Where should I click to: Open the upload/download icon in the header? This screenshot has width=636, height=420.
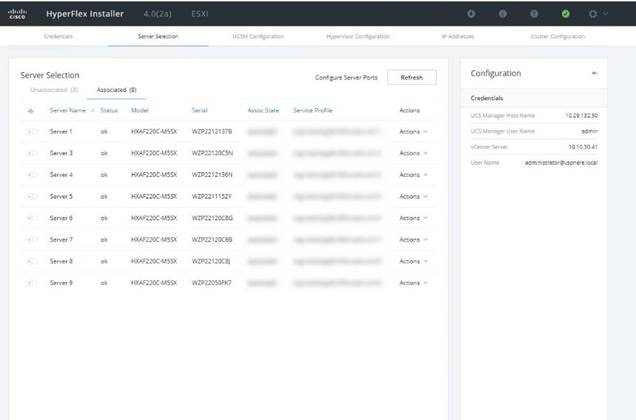coord(471,14)
